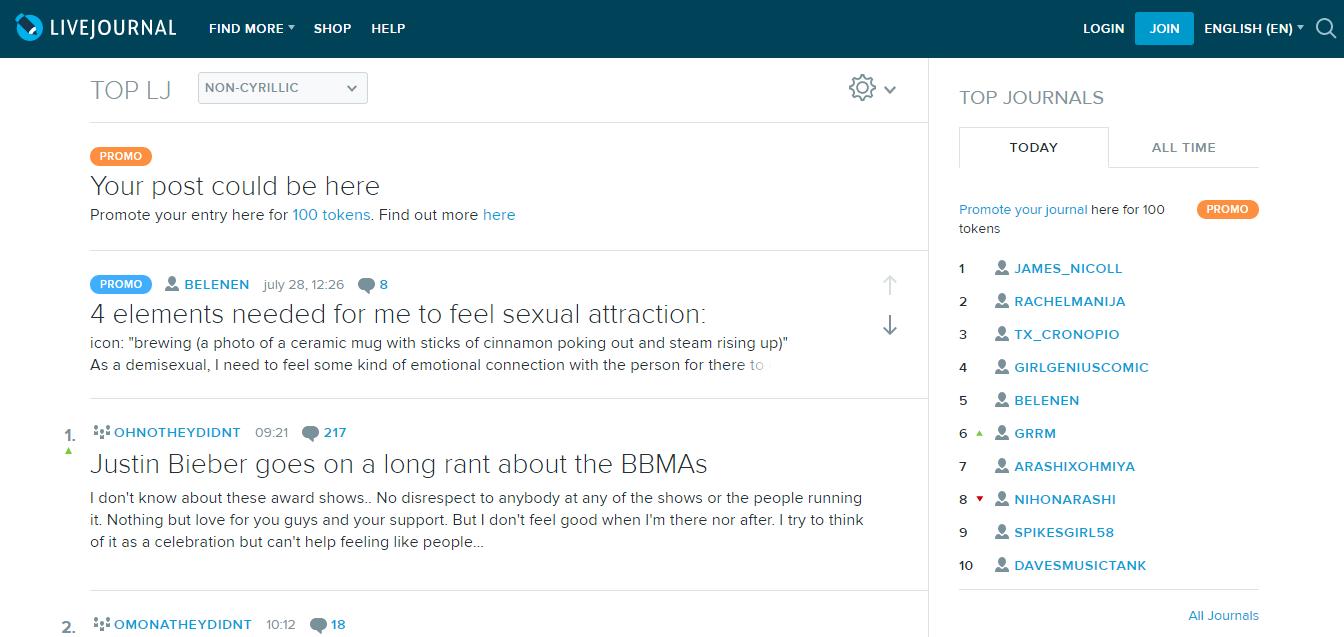The width and height of the screenshot is (1344, 637).
Task: Click the user icon next to ARASHIXOHMIYA
Action: (1002, 466)
